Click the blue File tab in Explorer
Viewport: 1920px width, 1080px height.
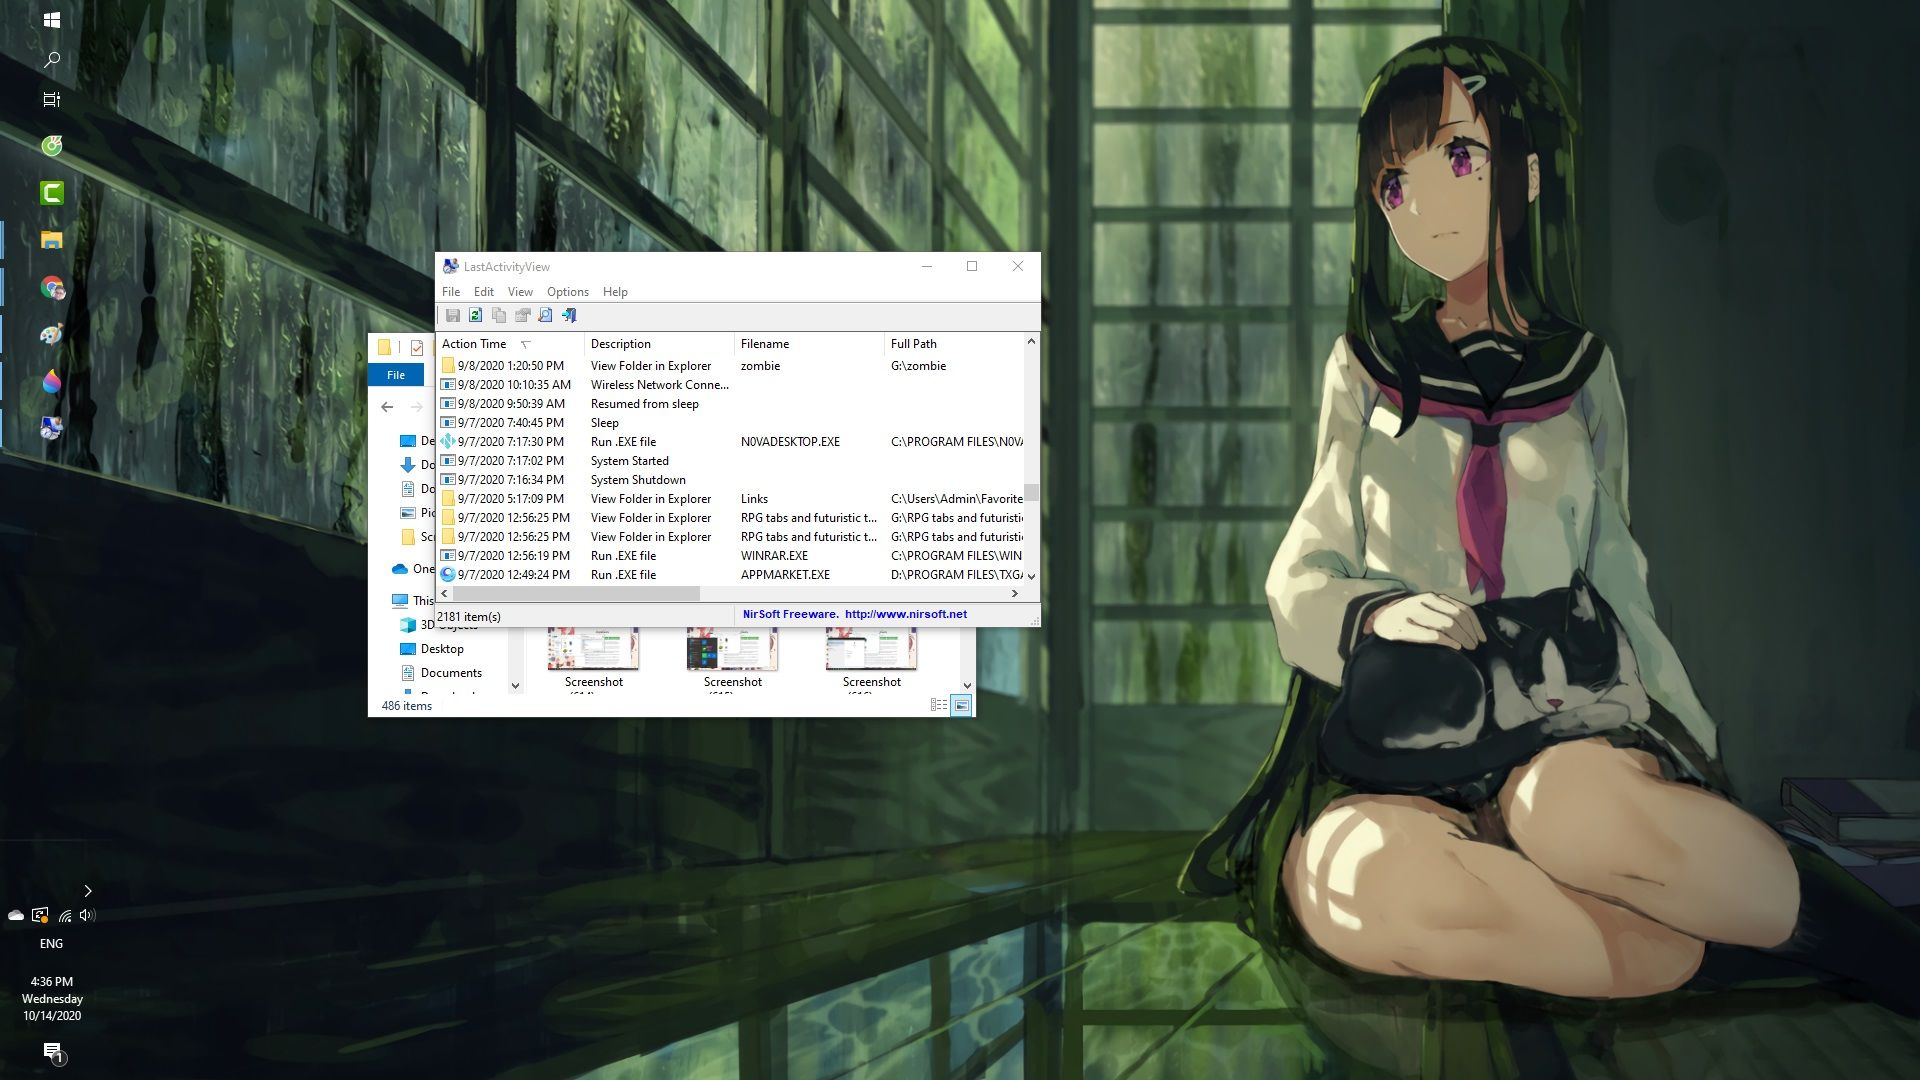pyautogui.click(x=396, y=375)
